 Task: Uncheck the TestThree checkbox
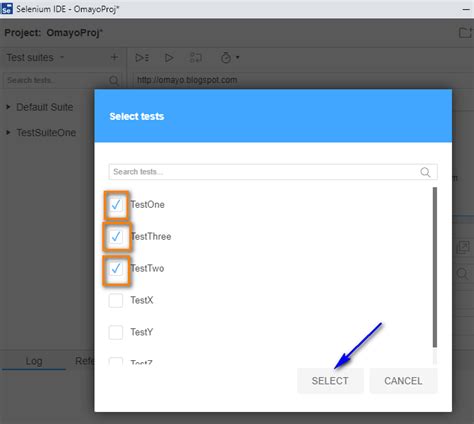(116, 236)
